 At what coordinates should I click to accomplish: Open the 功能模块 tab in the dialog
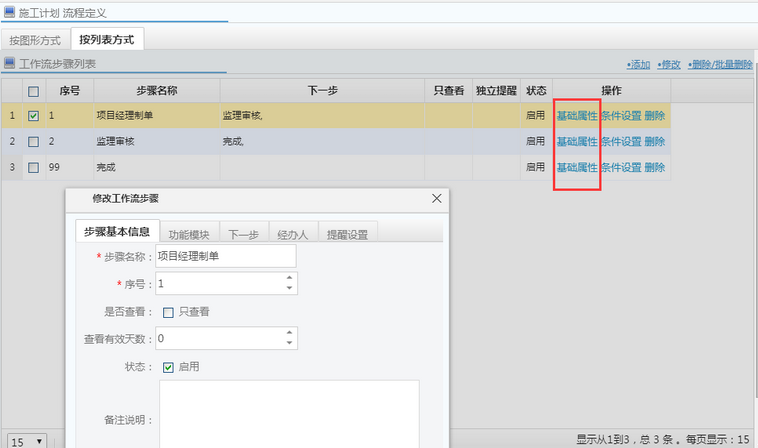pos(188,235)
